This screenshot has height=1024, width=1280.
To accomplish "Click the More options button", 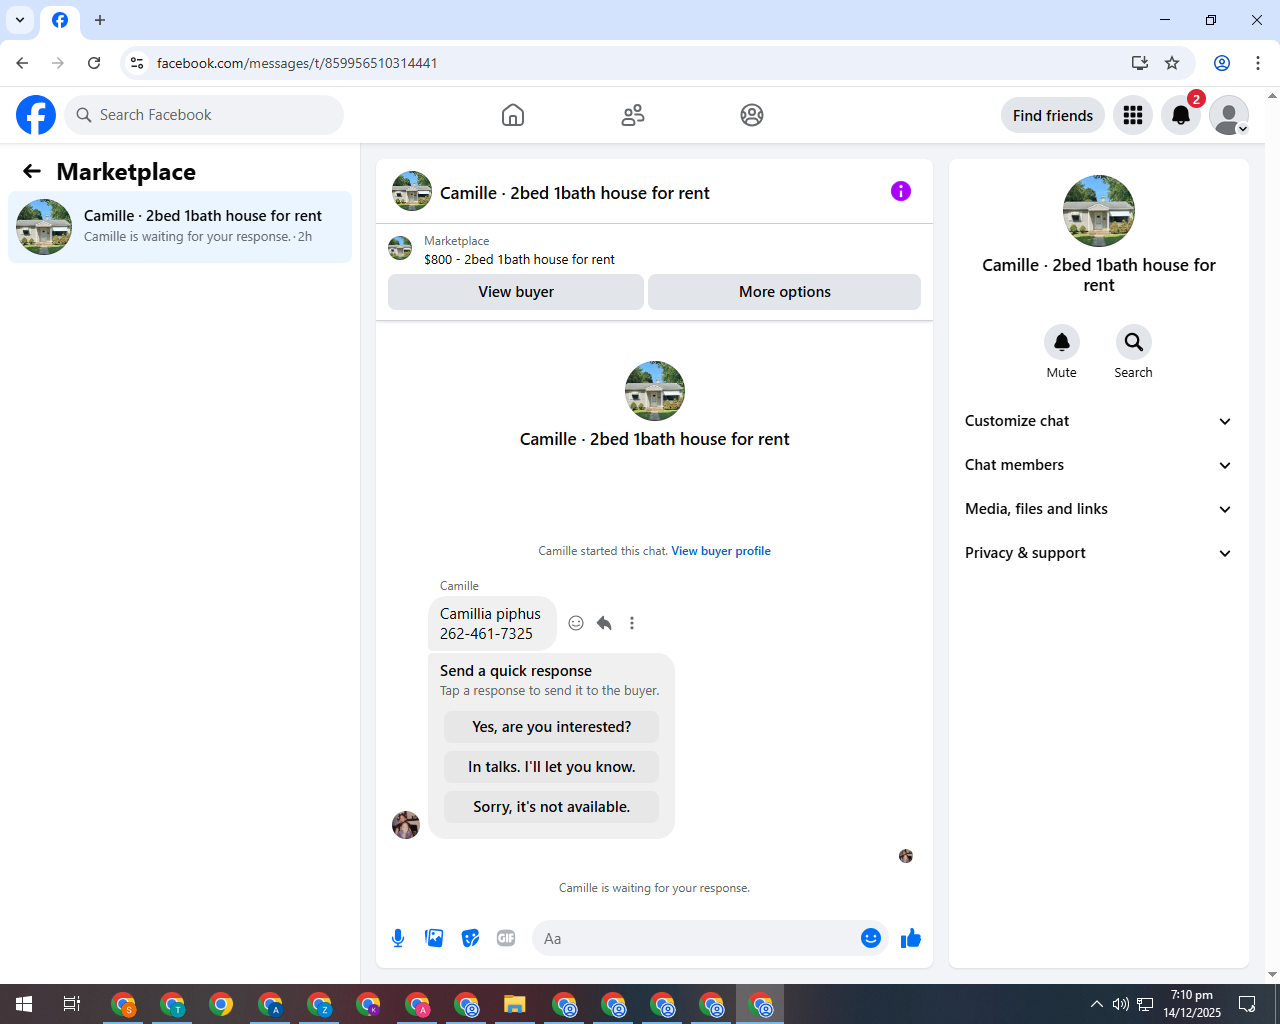I will 785,292.
